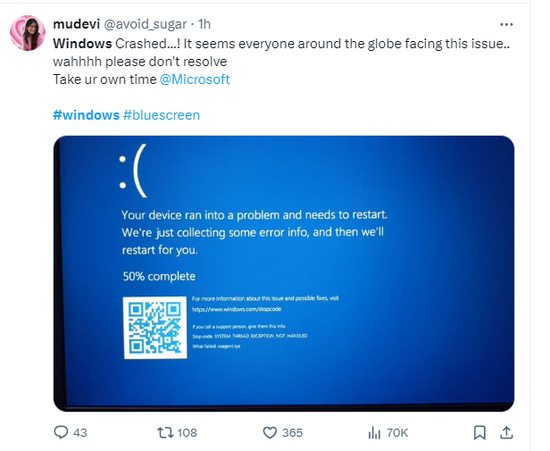Image resolution: width=550 pixels, height=451 pixels.
Task: Open the #windows hashtag
Action: pyautogui.click(x=86, y=115)
